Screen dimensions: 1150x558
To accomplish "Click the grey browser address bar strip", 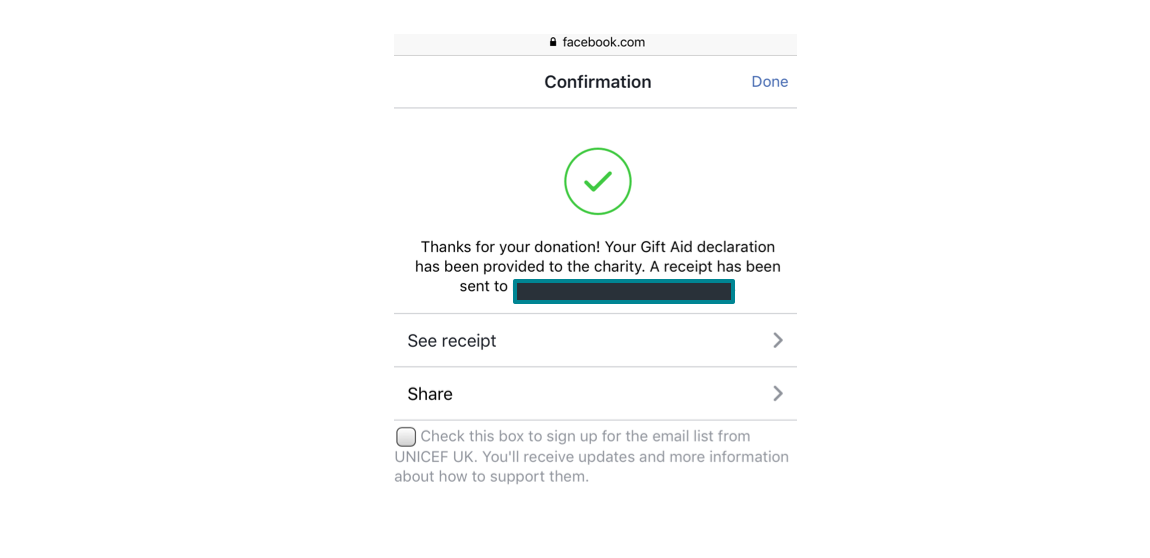I will 596,44.
